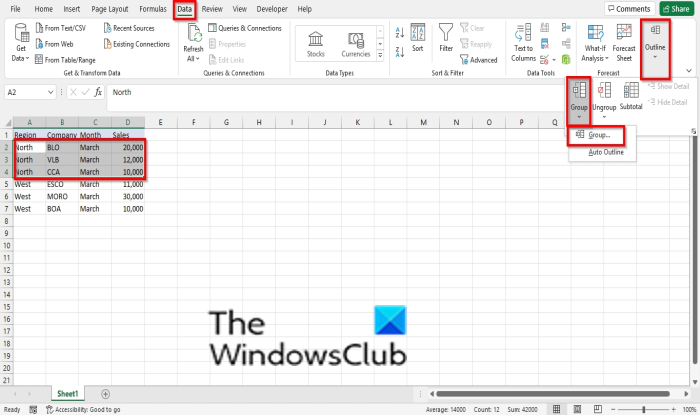The image size is (700, 415).
Task: Click the Group button icon
Action: [x=579, y=91]
